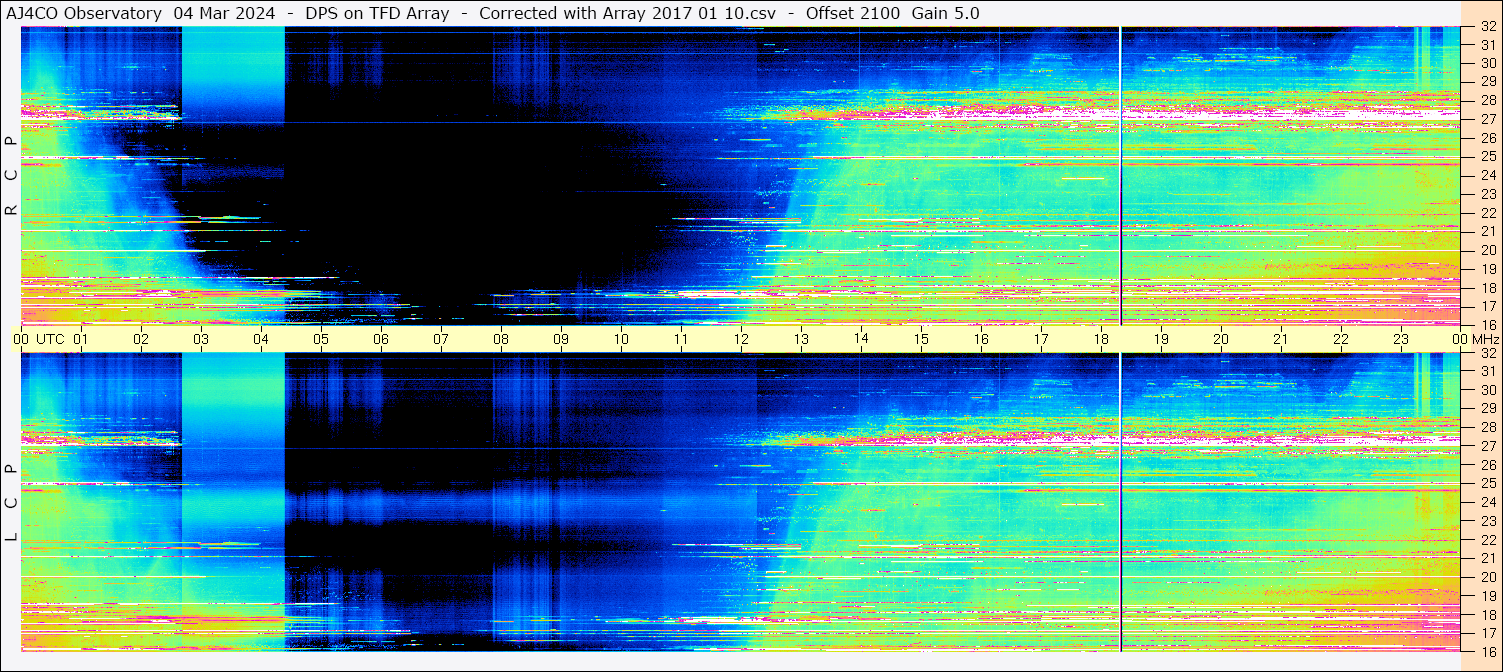
Task: Click the 03 hour label on time axis
Action: [201, 339]
